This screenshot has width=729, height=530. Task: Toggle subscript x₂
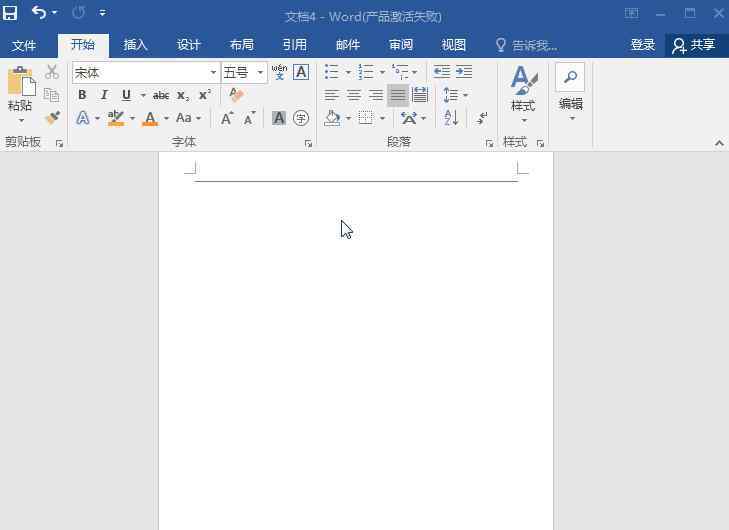coord(183,95)
